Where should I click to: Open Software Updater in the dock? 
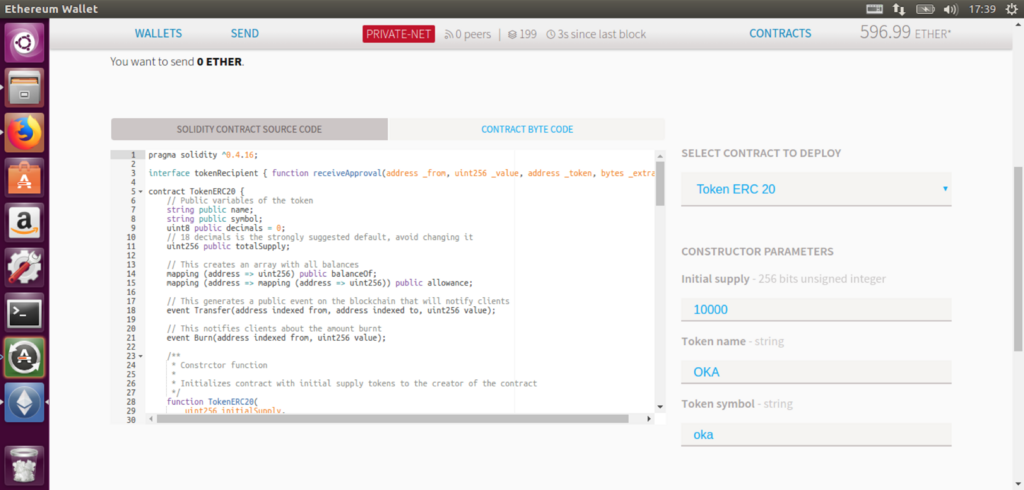(x=24, y=357)
